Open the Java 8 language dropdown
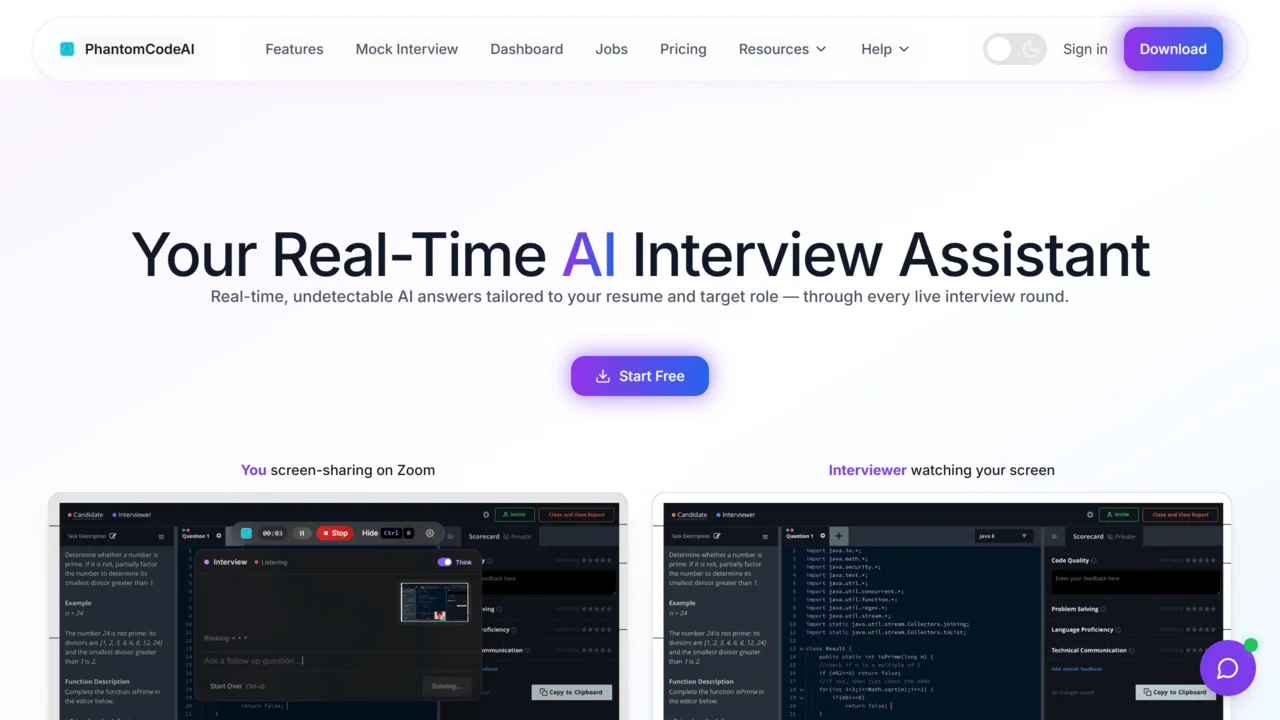1280x720 pixels. tap(1004, 536)
